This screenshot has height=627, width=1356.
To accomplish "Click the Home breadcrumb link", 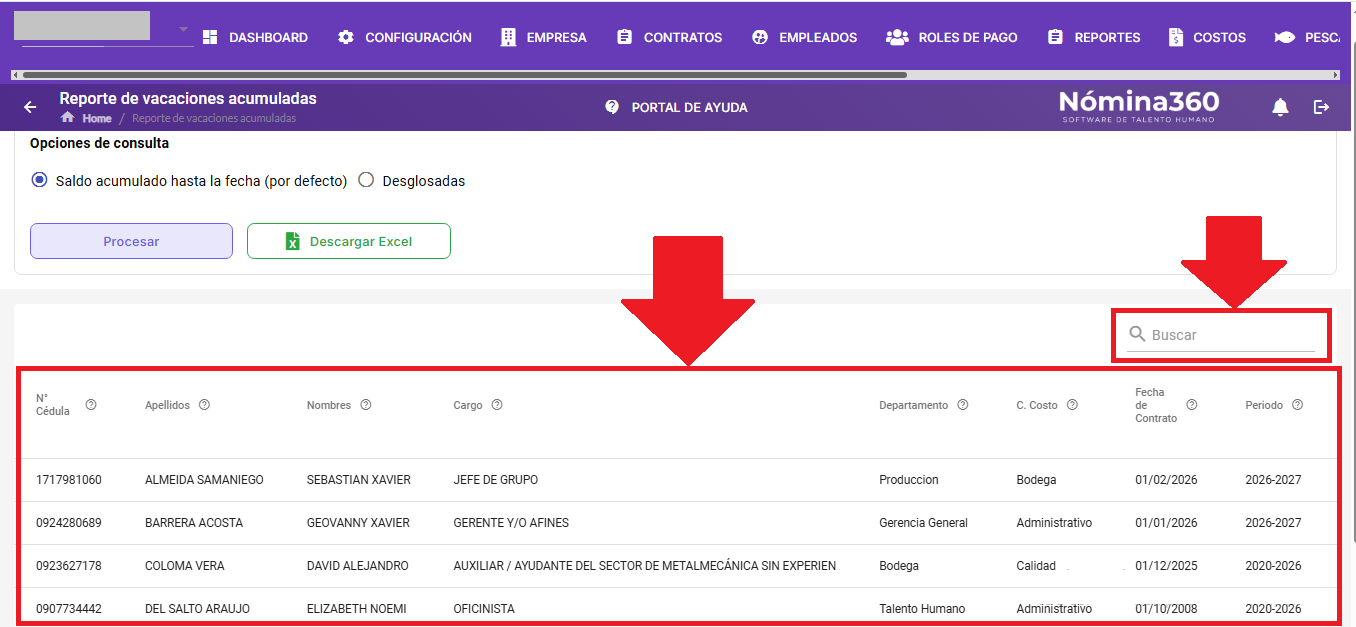I will 97,118.
